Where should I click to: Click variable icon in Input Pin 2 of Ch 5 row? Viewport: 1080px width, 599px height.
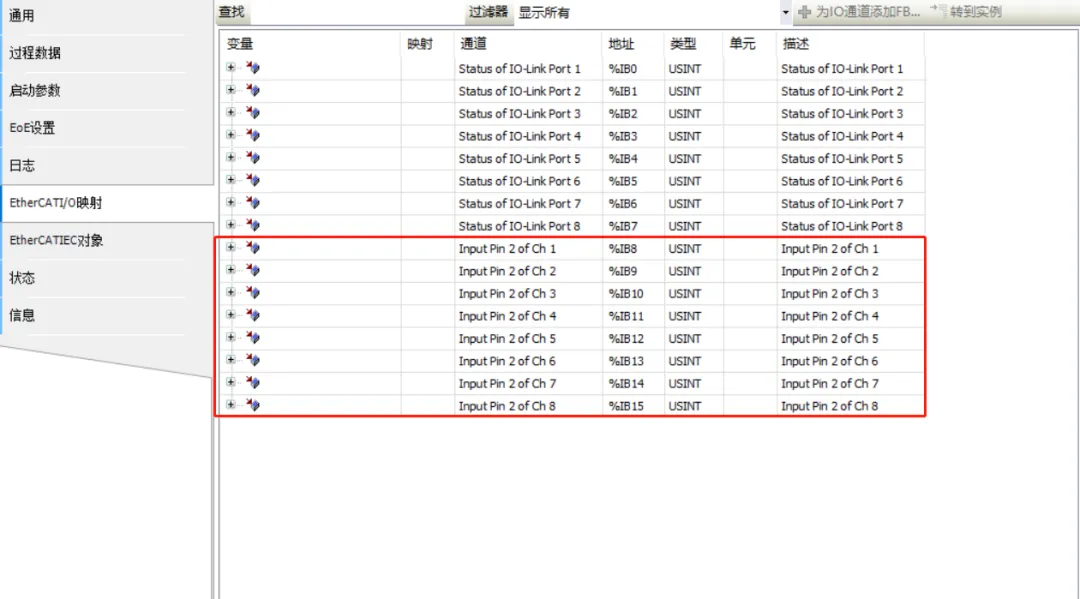click(x=253, y=338)
